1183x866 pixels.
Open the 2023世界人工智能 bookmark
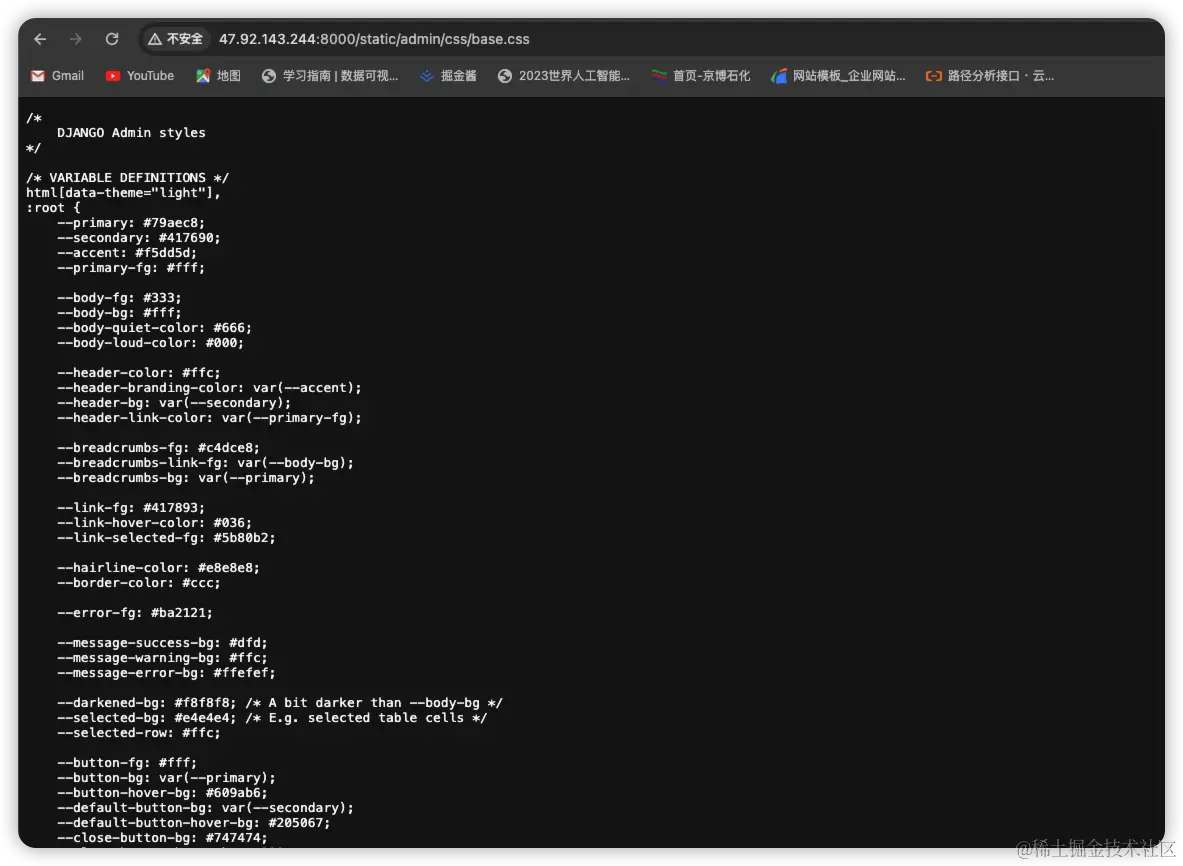[564, 76]
